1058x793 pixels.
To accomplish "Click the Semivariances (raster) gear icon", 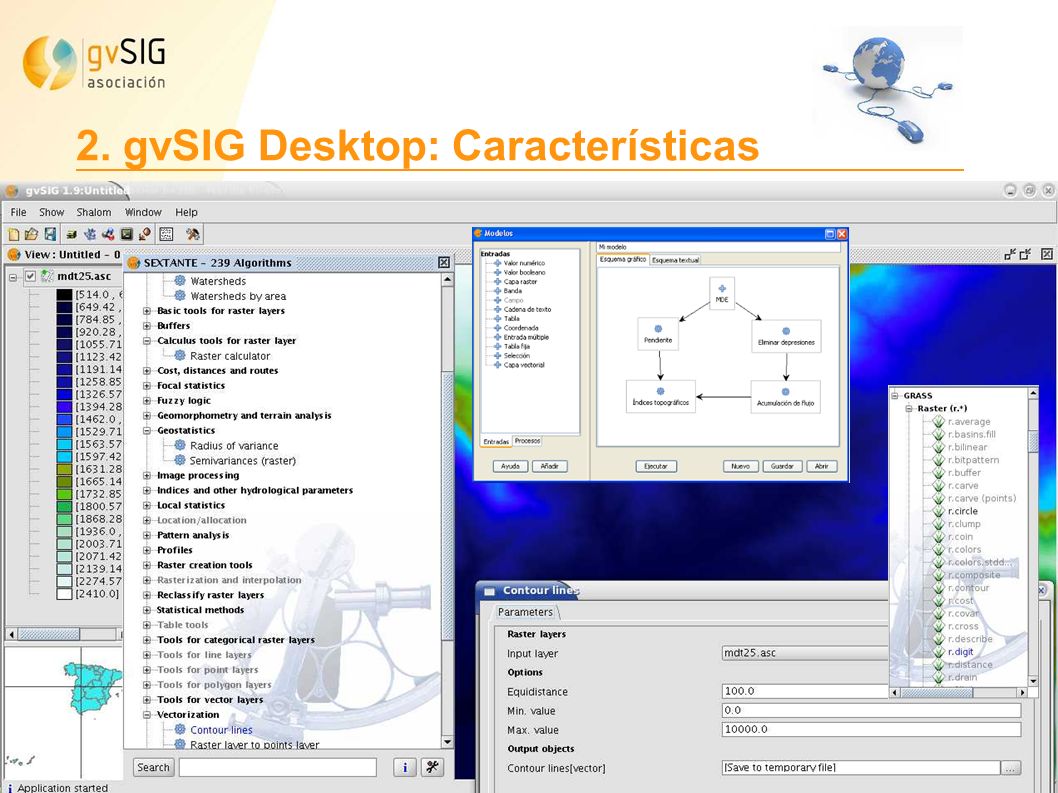I will (x=180, y=460).
